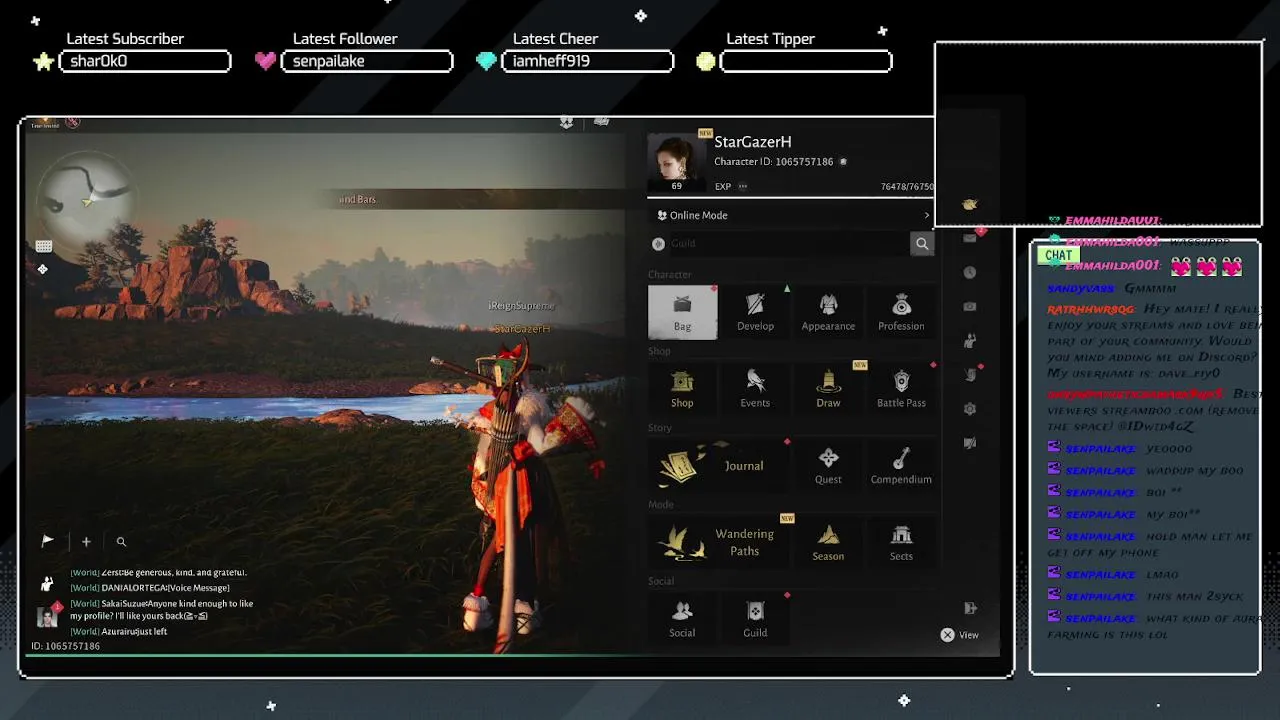The width and height of the screenshot is (1280, 720).
Task: Open the Quest menu
Action: point(828,466)
